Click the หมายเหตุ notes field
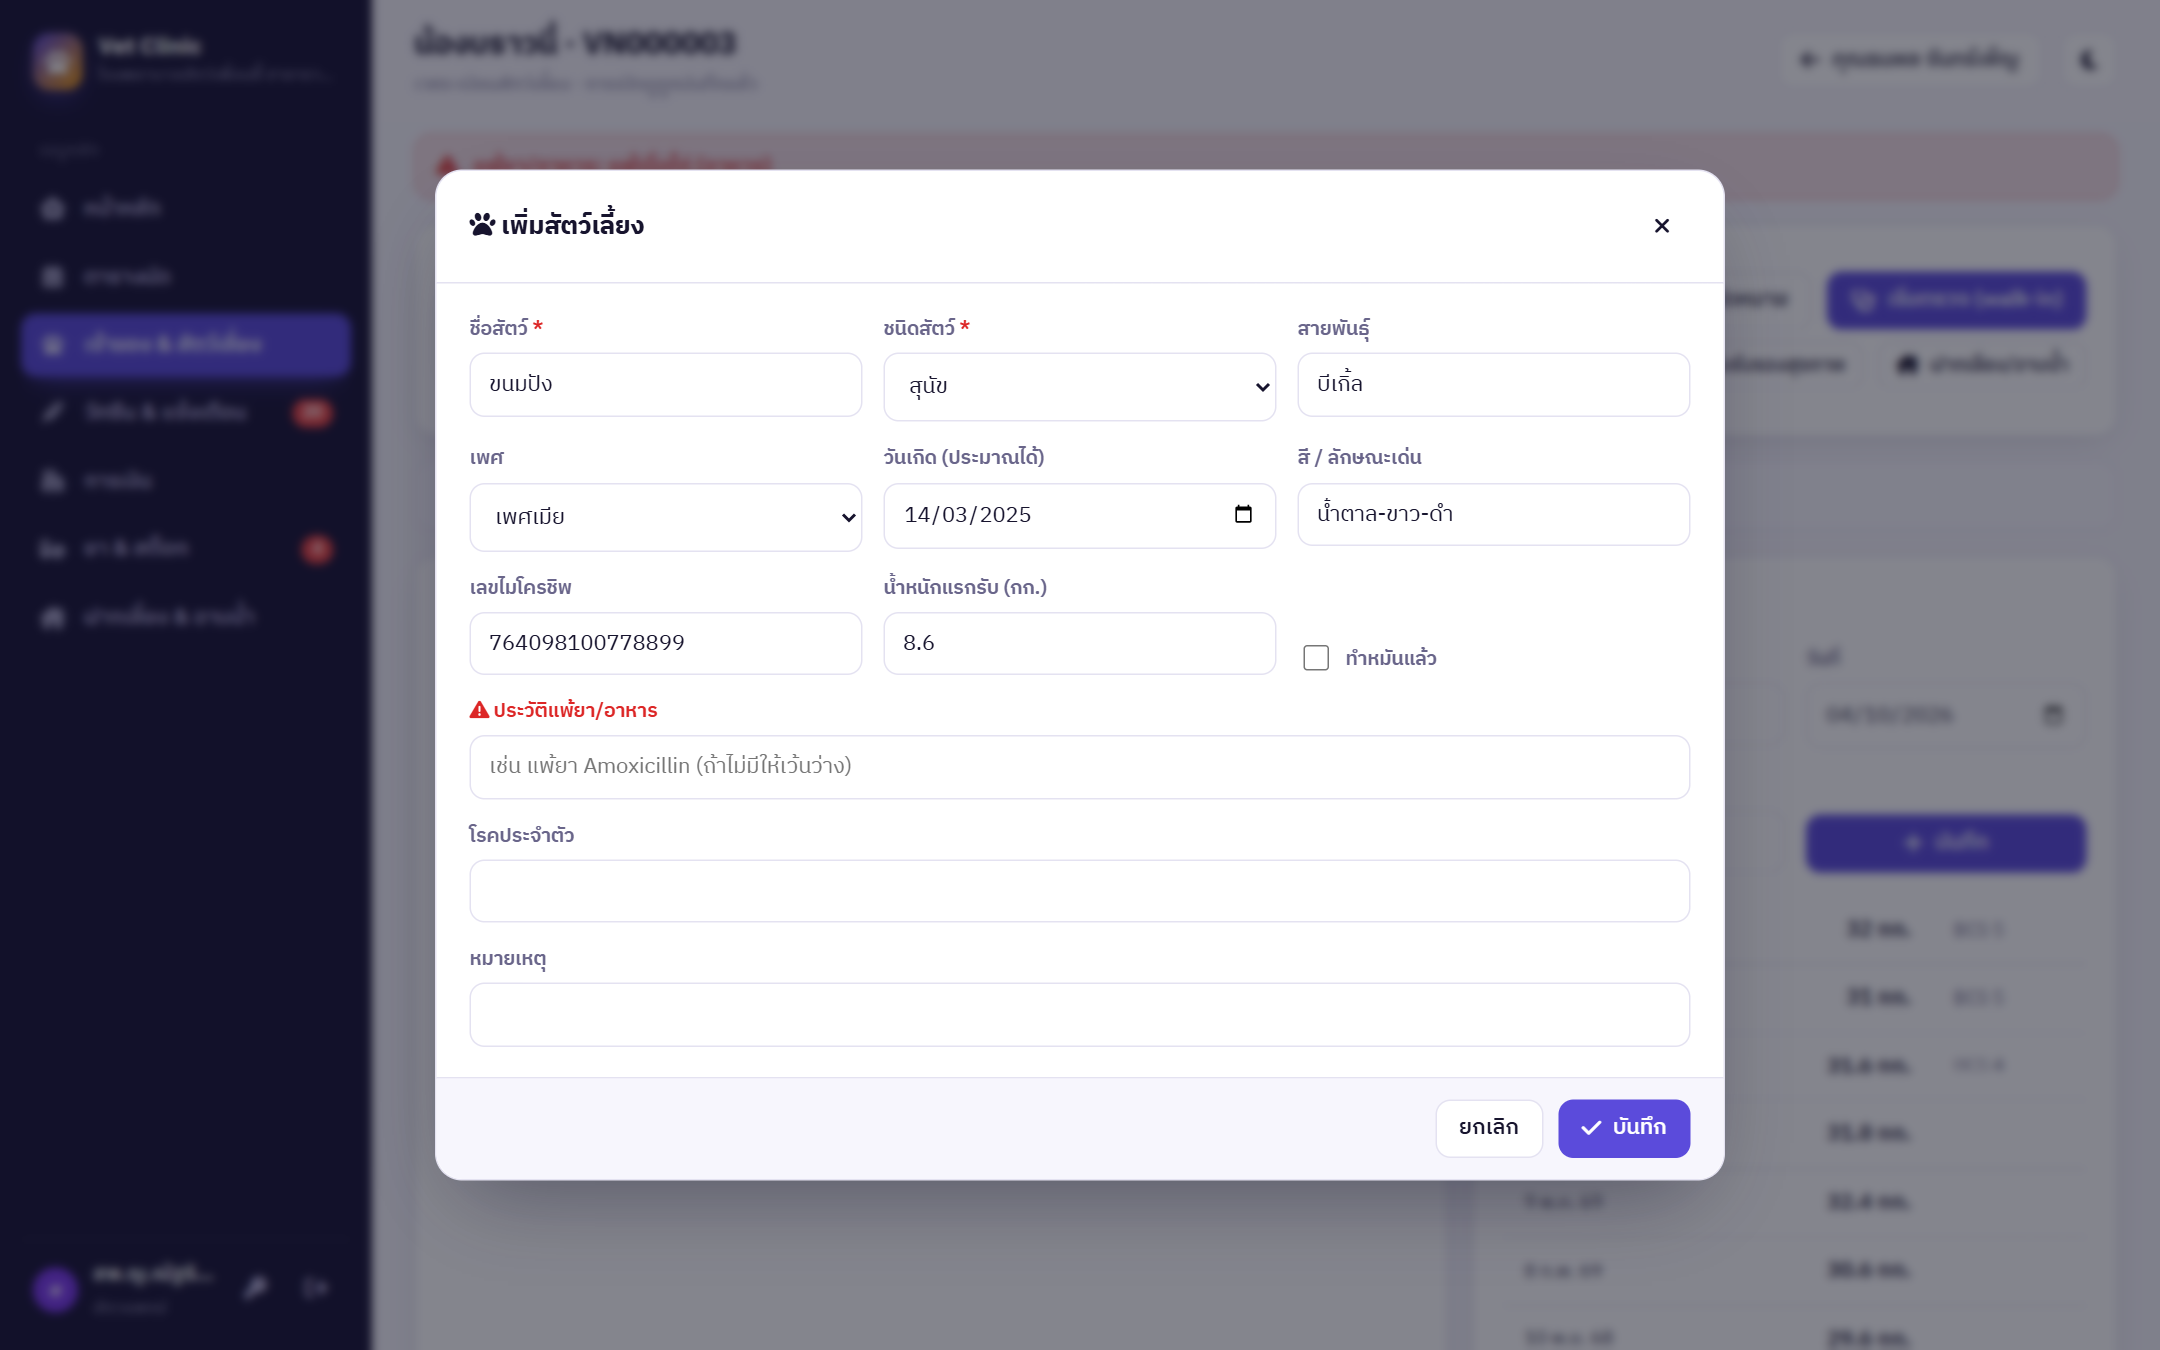Viewport: 2160px width, 1350px height. (1079, 1015)
